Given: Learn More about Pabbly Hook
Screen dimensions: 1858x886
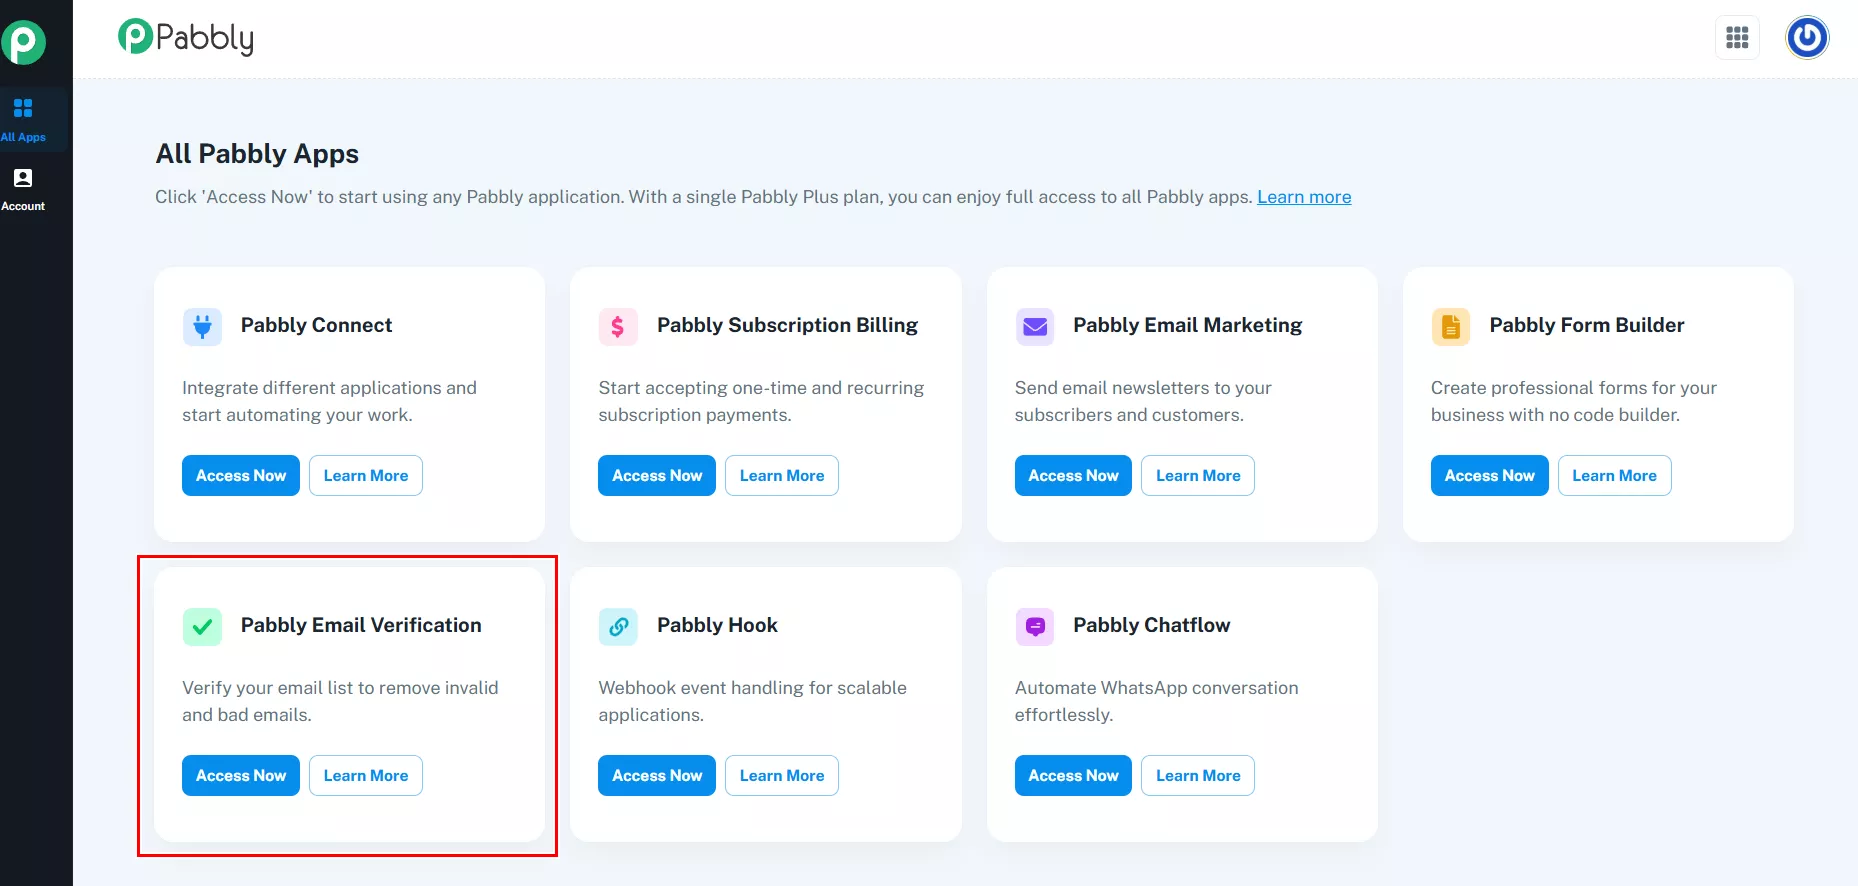Looking at the screenshot, I should 782,775.
